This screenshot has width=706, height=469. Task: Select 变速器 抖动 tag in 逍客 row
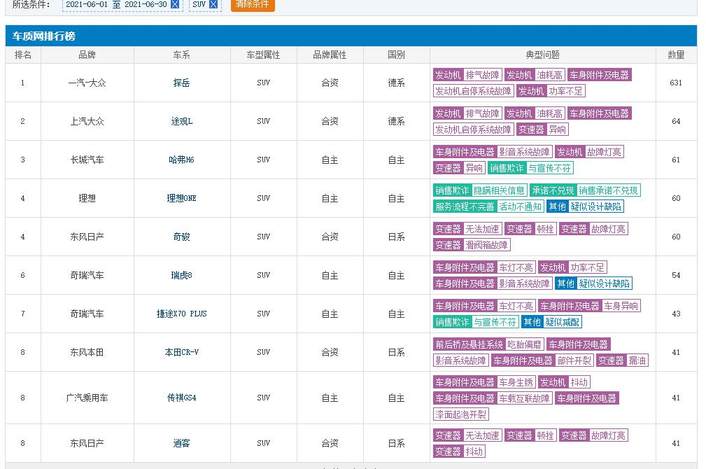click(459, 451)
